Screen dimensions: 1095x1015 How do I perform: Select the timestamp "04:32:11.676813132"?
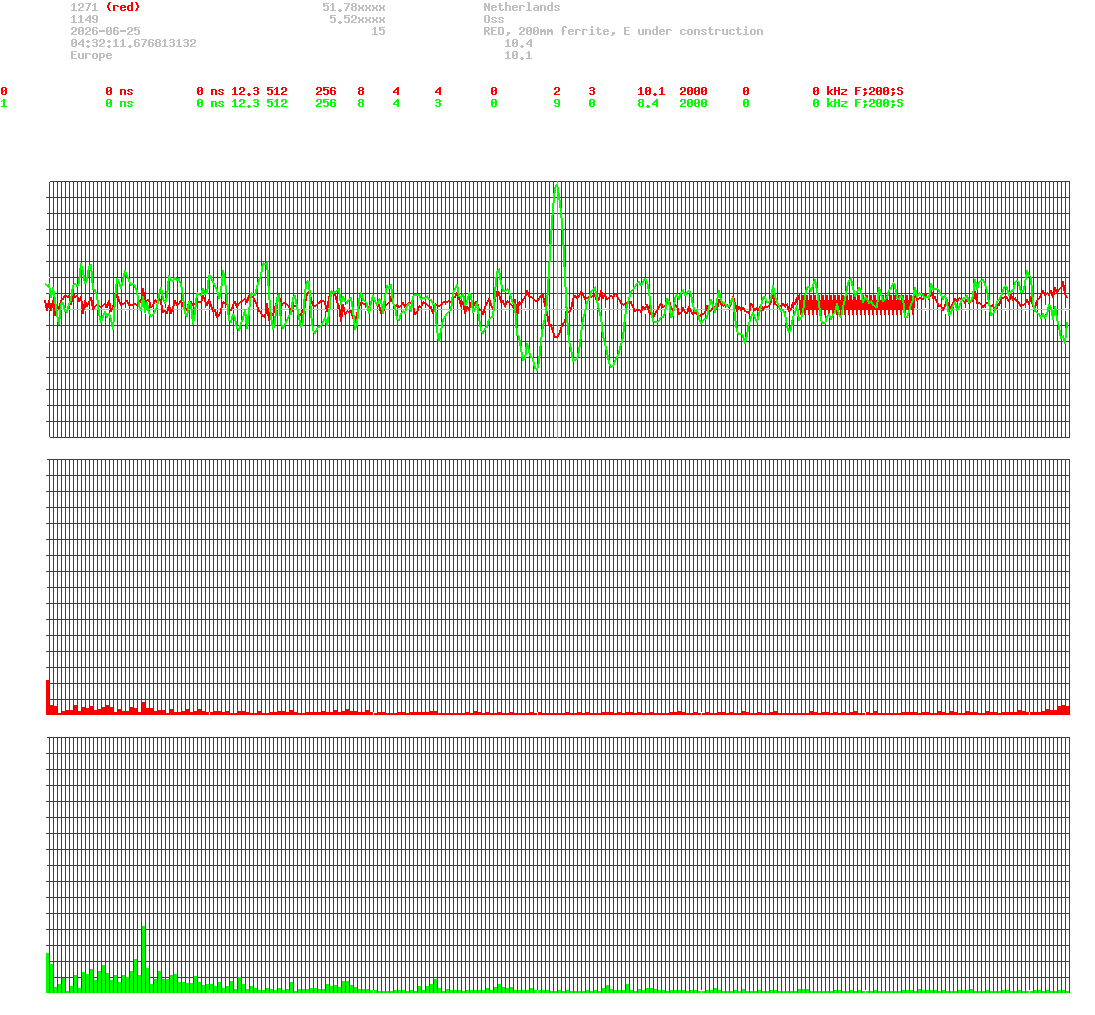coord(133,43)
